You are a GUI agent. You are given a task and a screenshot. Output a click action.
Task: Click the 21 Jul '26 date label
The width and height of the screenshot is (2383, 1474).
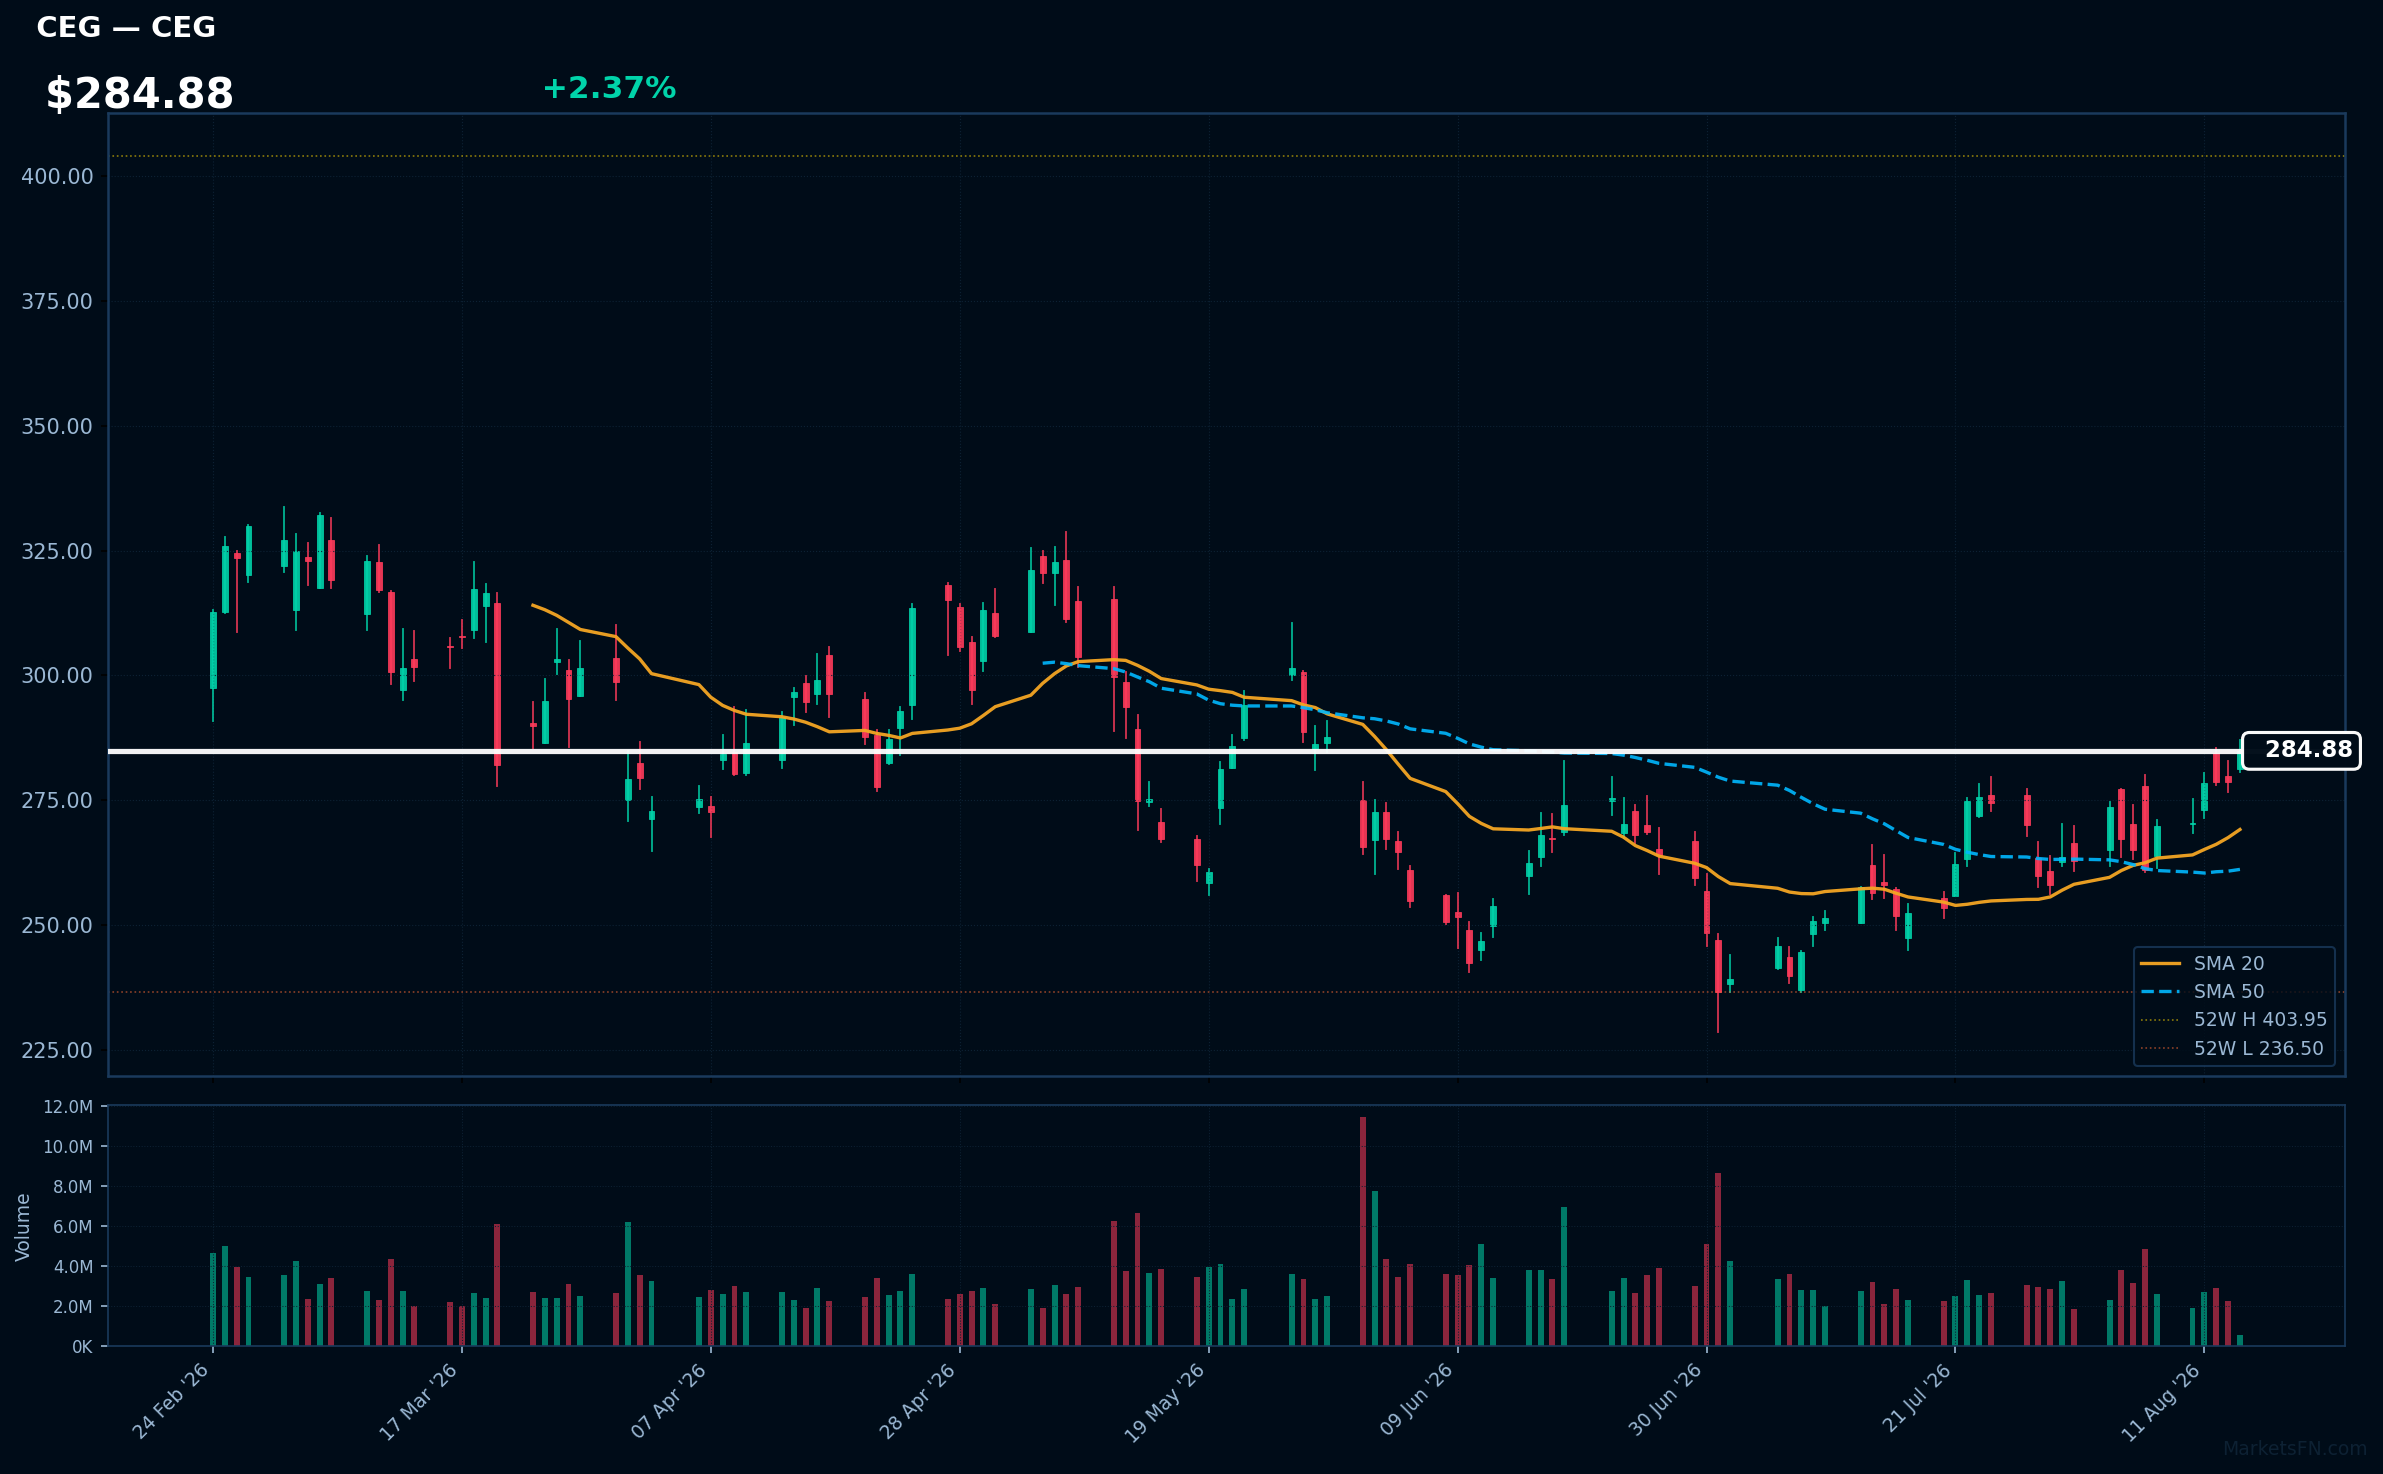click(x=1916, y=1398)
